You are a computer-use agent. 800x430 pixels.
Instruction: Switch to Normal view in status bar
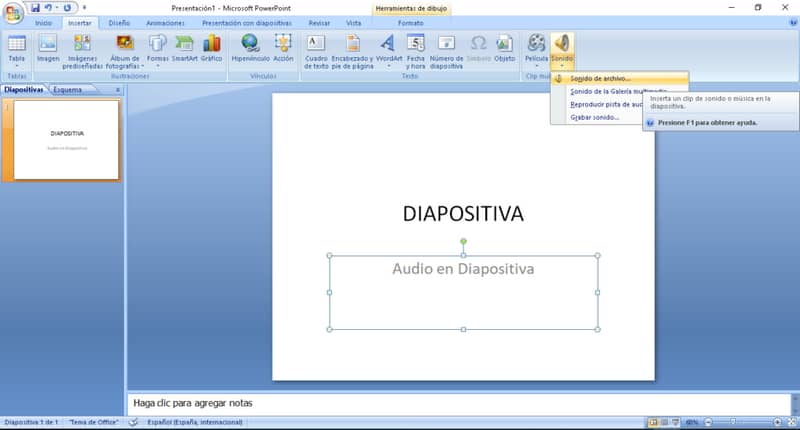(653, 422)
